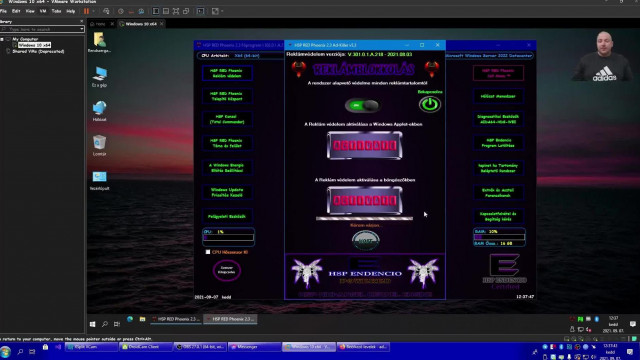Viewport: 640px width, 360px height.
Task: Open the Tabs menu in VMware
Action: (x=56, y=11)
